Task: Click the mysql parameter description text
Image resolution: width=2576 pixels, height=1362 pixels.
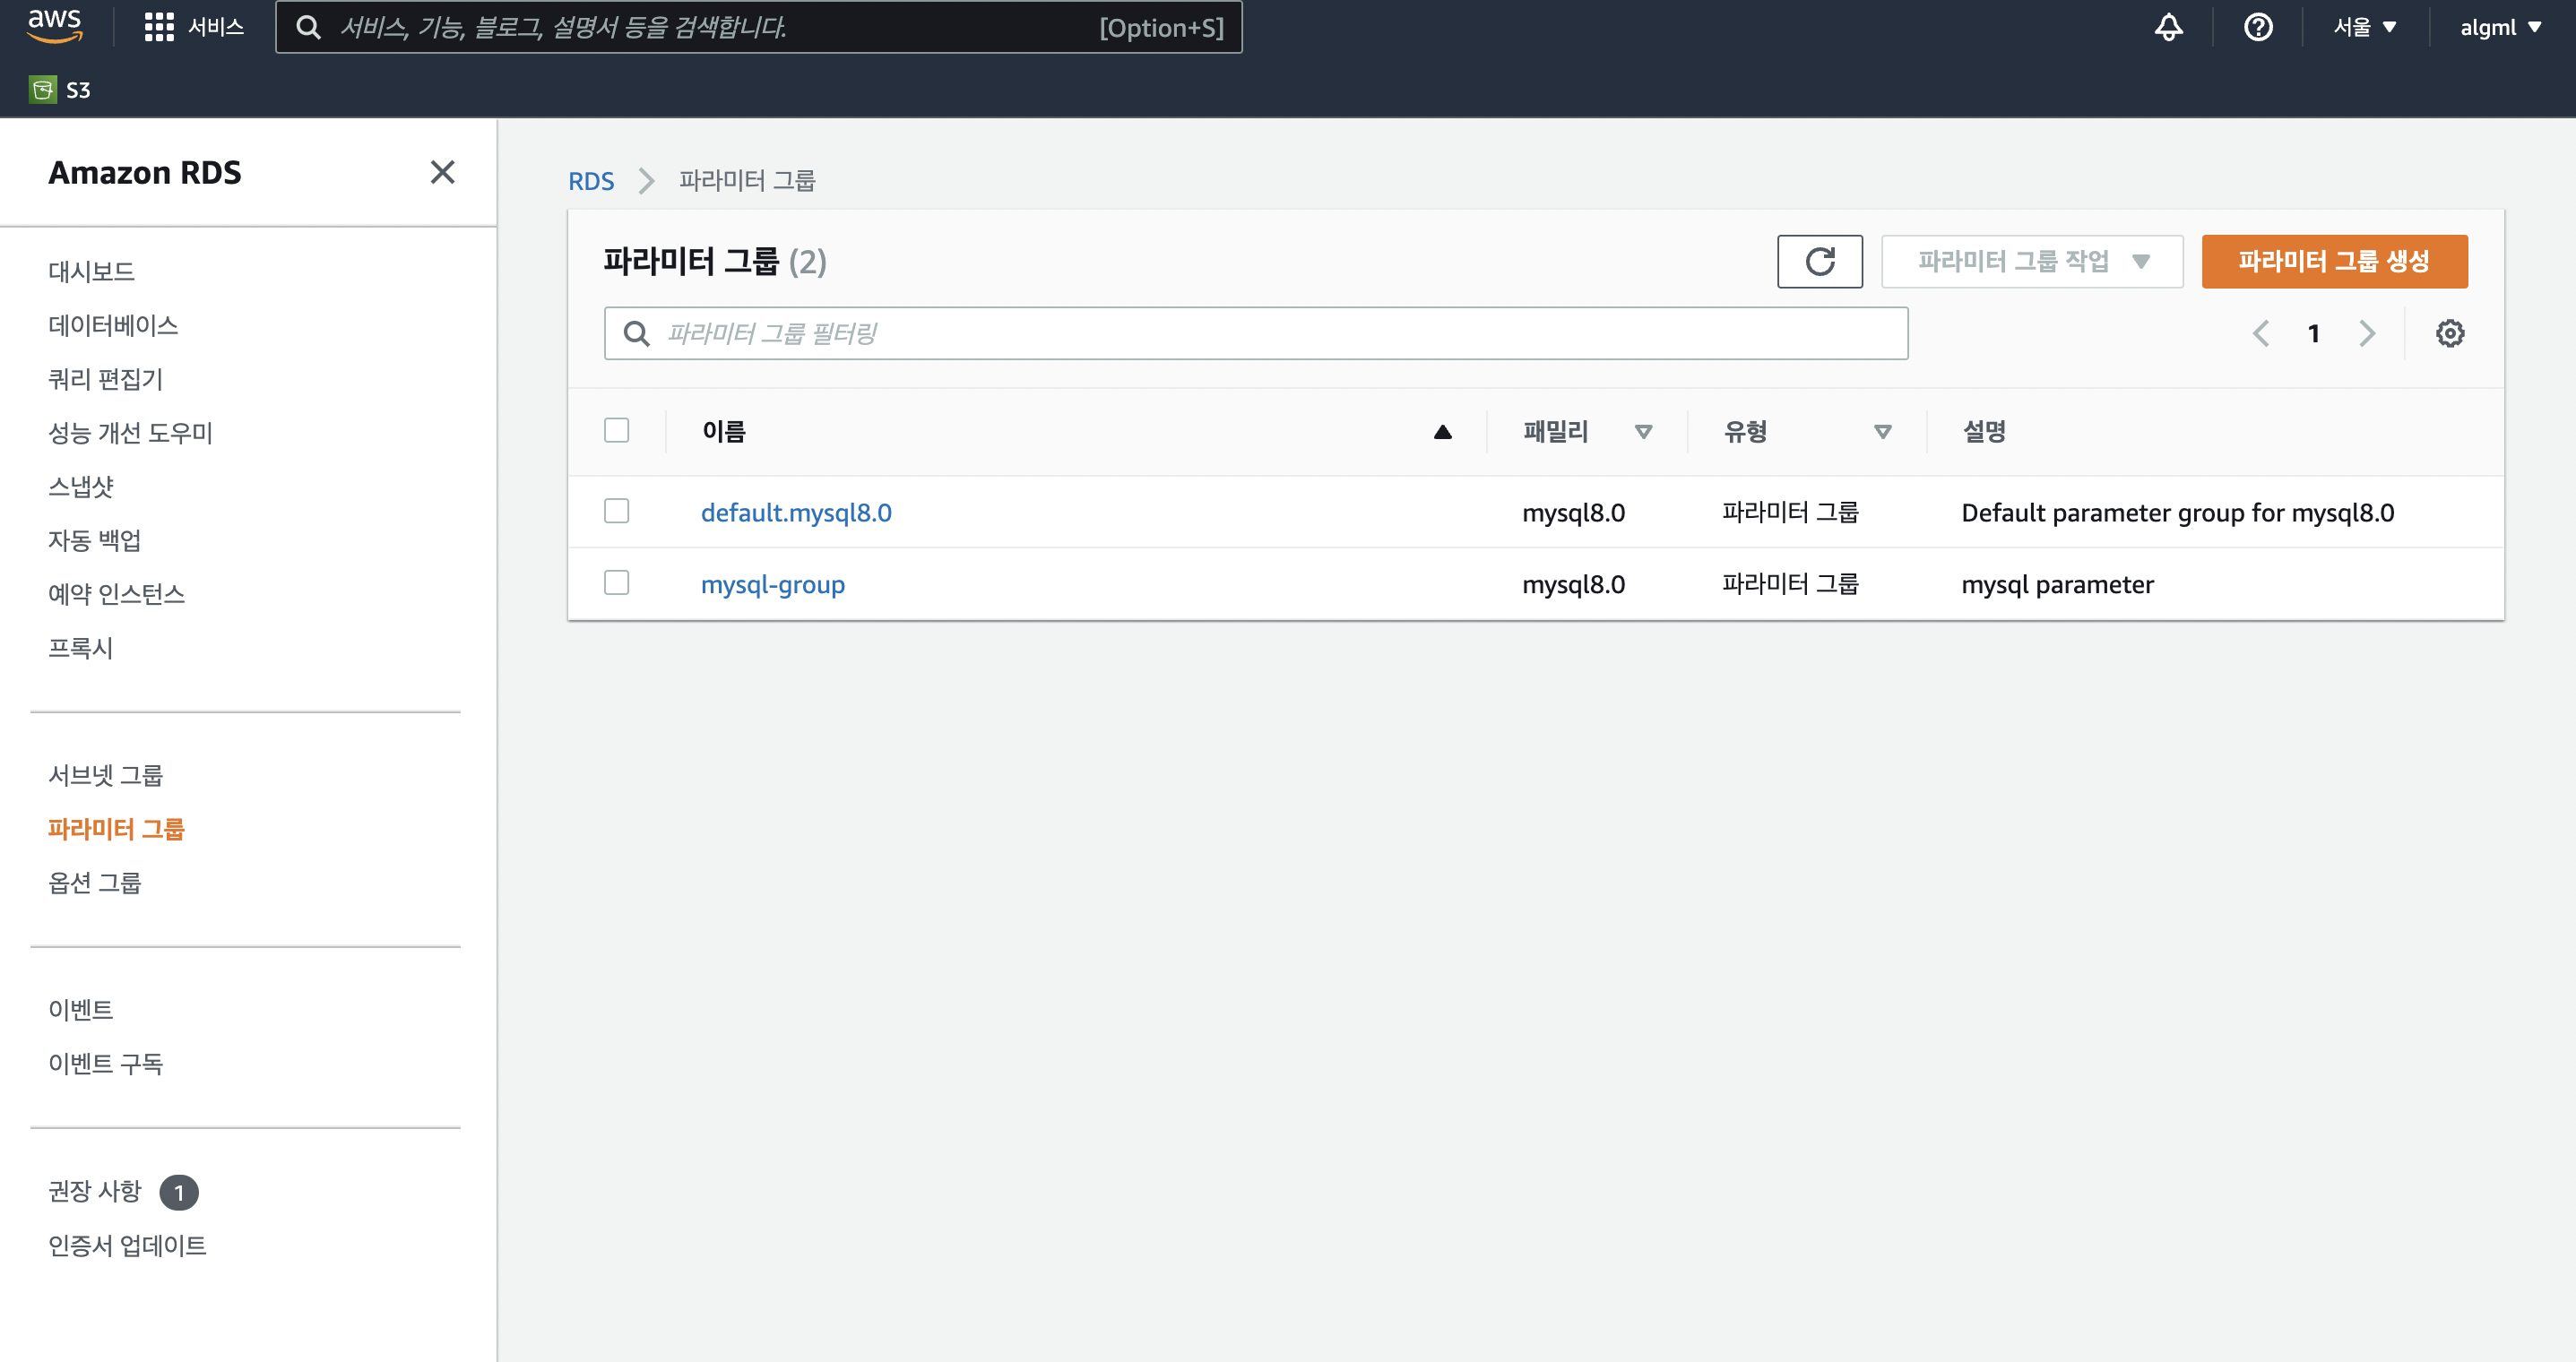Action: tap(2057, 584)
